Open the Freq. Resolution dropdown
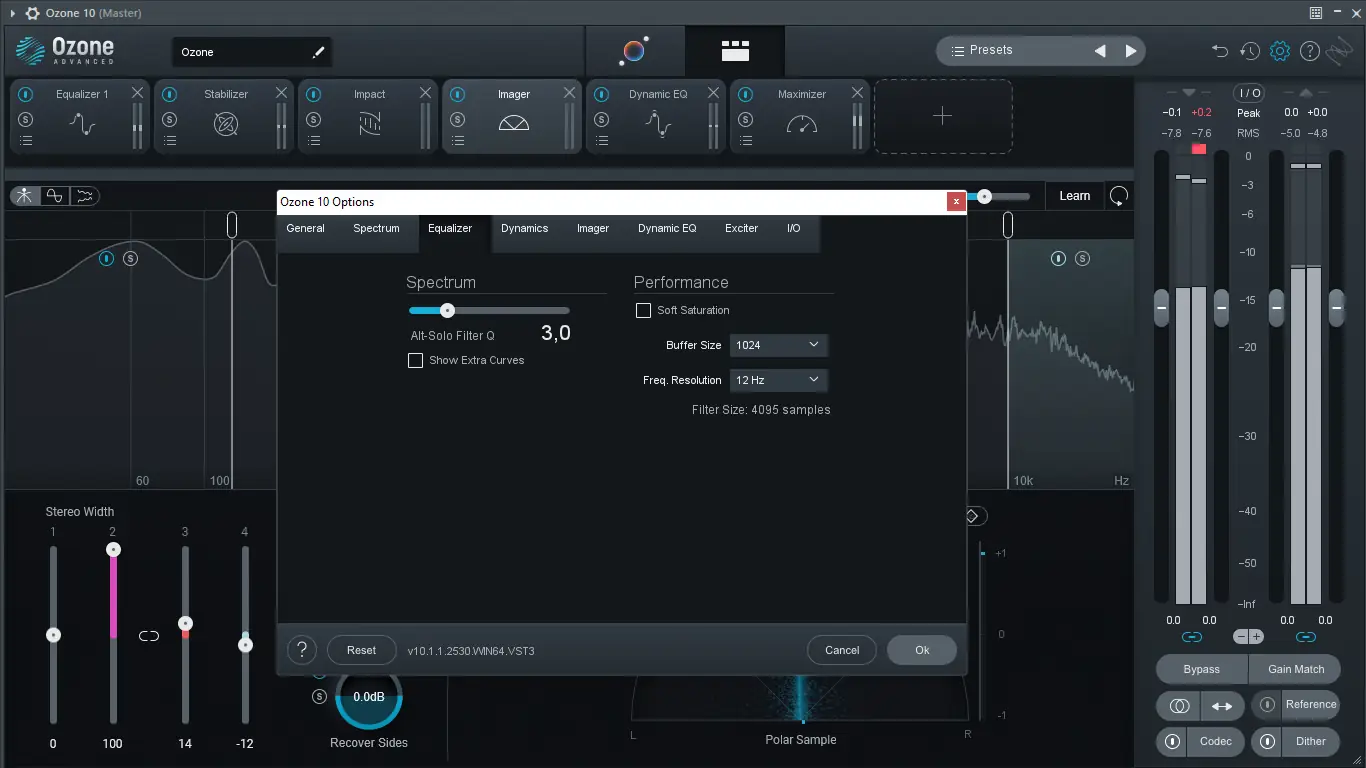This screenshot has height=768, width=1366. (x=778, y=380)
